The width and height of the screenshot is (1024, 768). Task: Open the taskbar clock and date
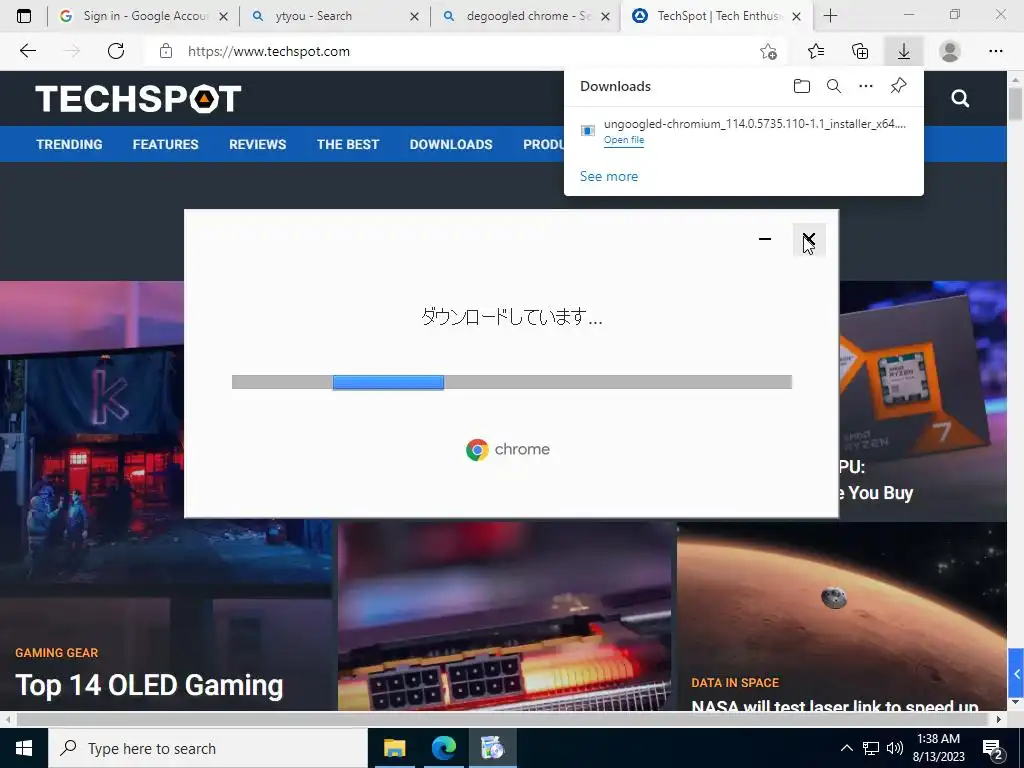pyautogui.click(x=938, y=748)
